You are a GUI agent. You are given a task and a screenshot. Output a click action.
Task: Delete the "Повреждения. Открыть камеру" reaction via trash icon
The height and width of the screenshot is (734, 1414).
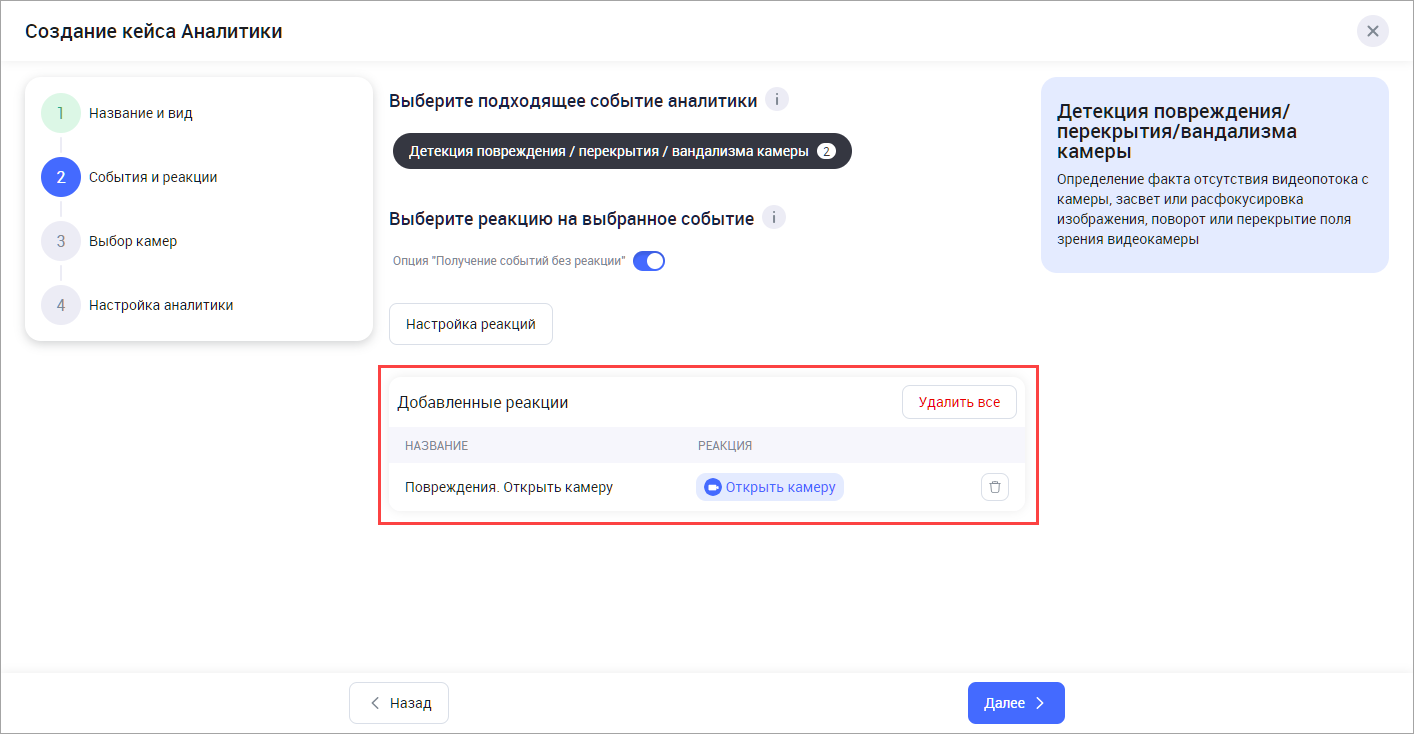pos(994,487)
